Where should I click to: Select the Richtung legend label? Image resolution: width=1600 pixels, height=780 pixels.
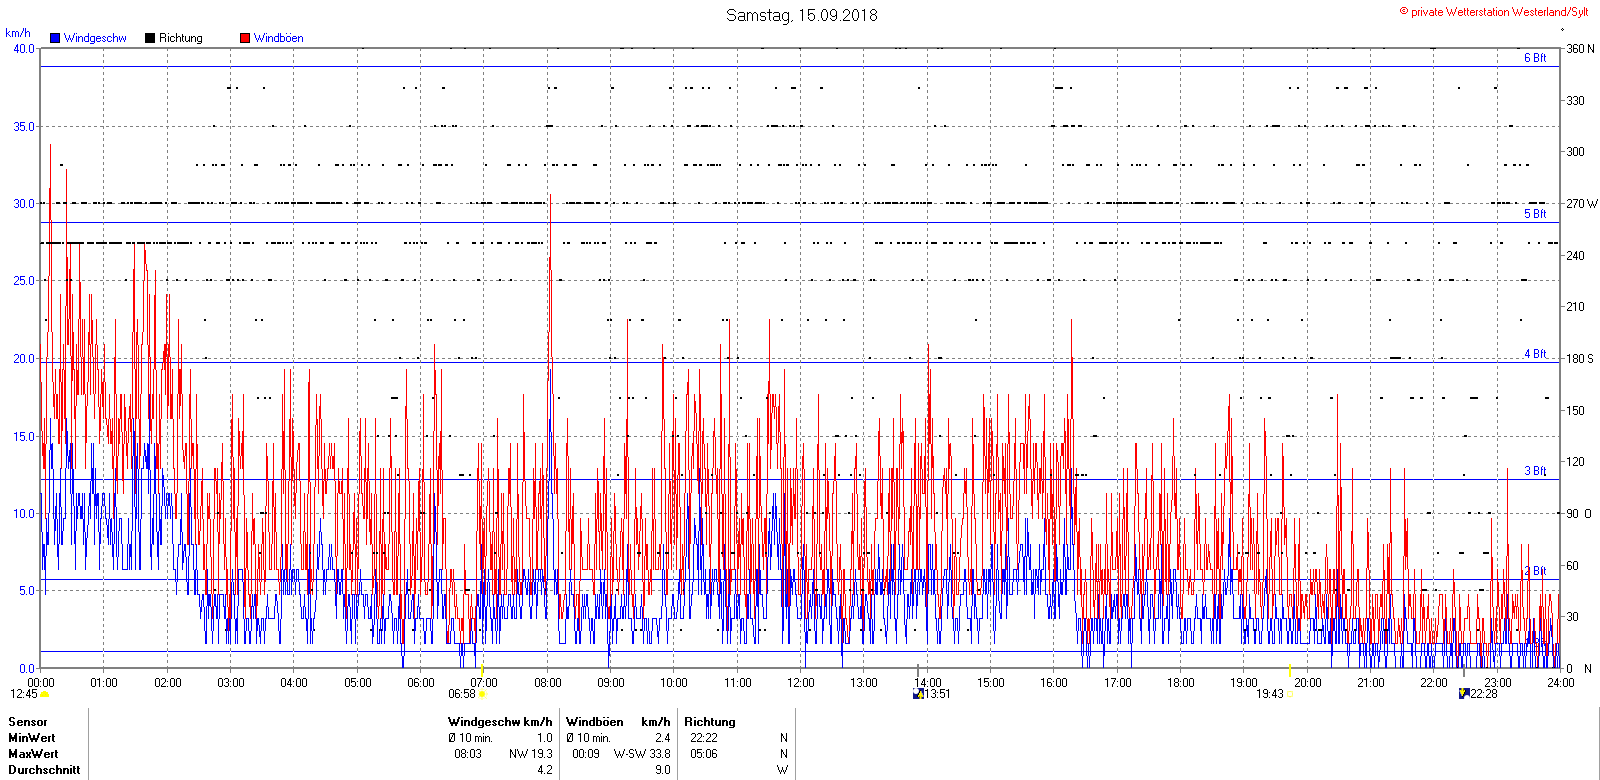(181, 38)
